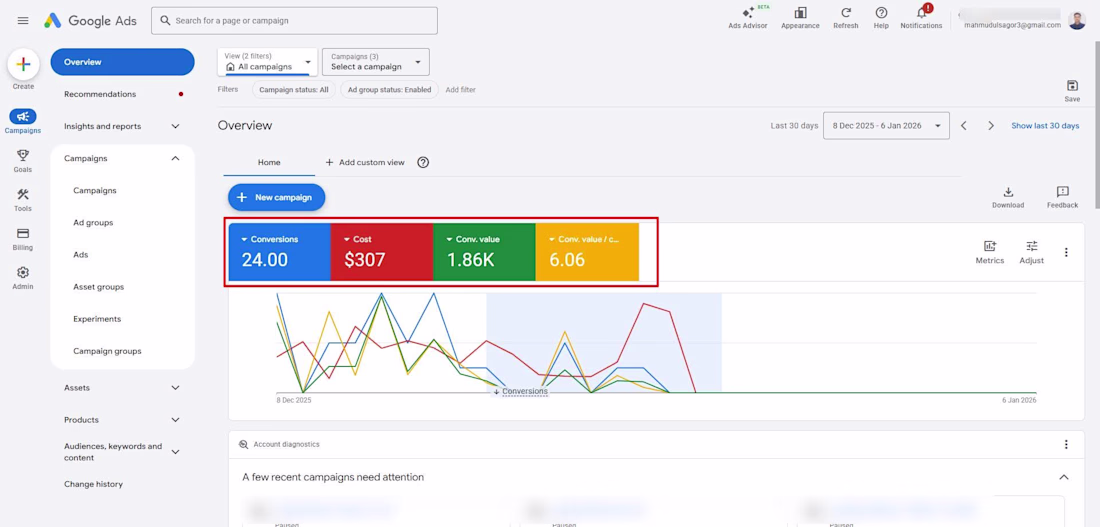Go to next date range
Viewport: 1100px width, 527px height.
(991, 126)
